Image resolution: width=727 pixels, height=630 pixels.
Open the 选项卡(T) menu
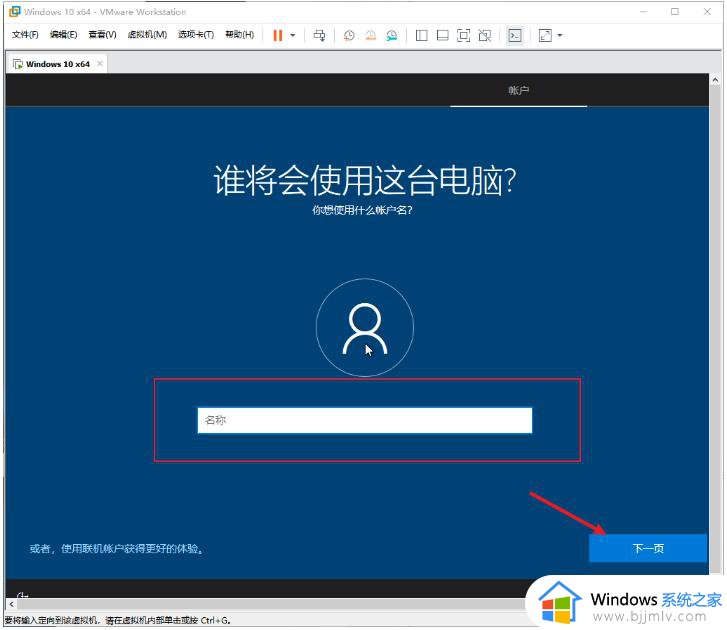pos(196,34)
